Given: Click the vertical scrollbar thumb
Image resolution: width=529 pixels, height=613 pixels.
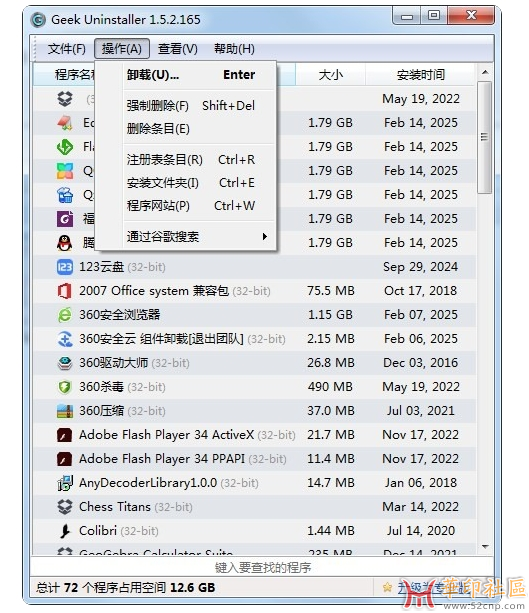Looking at the screenshot, I should pyautogui.click(x=485, y=137).
